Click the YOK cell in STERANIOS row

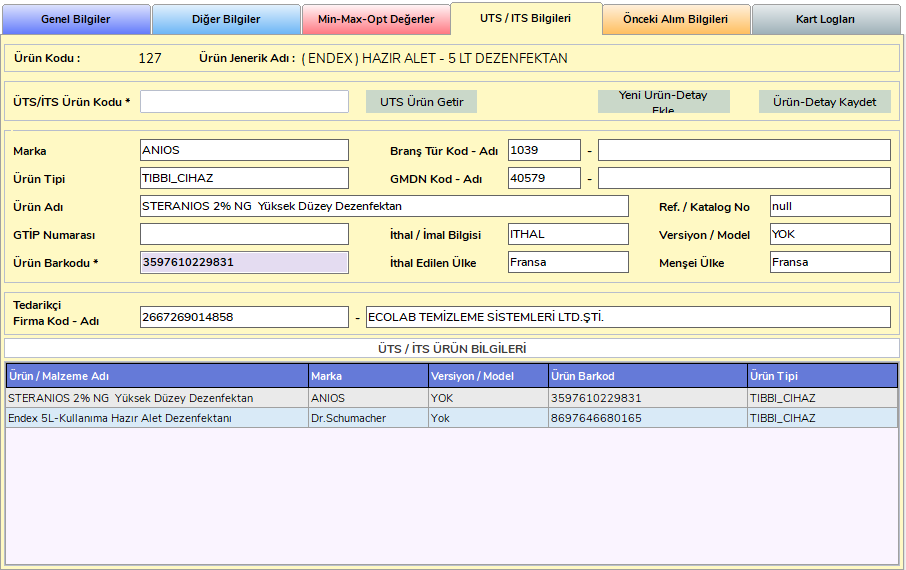[x=489, y=398]
